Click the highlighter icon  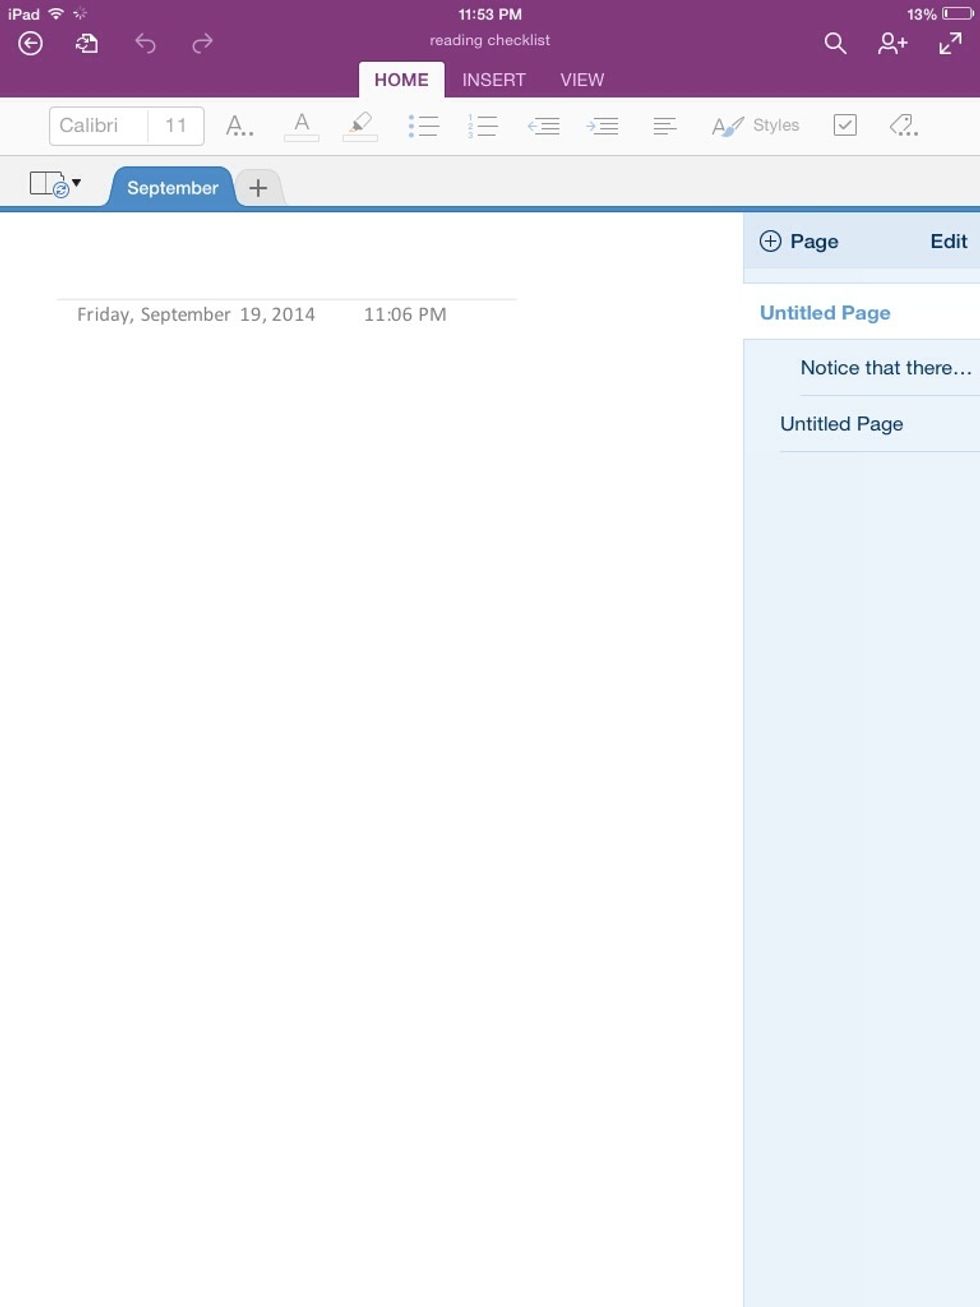pyautogui.click(x=360, y=125)
